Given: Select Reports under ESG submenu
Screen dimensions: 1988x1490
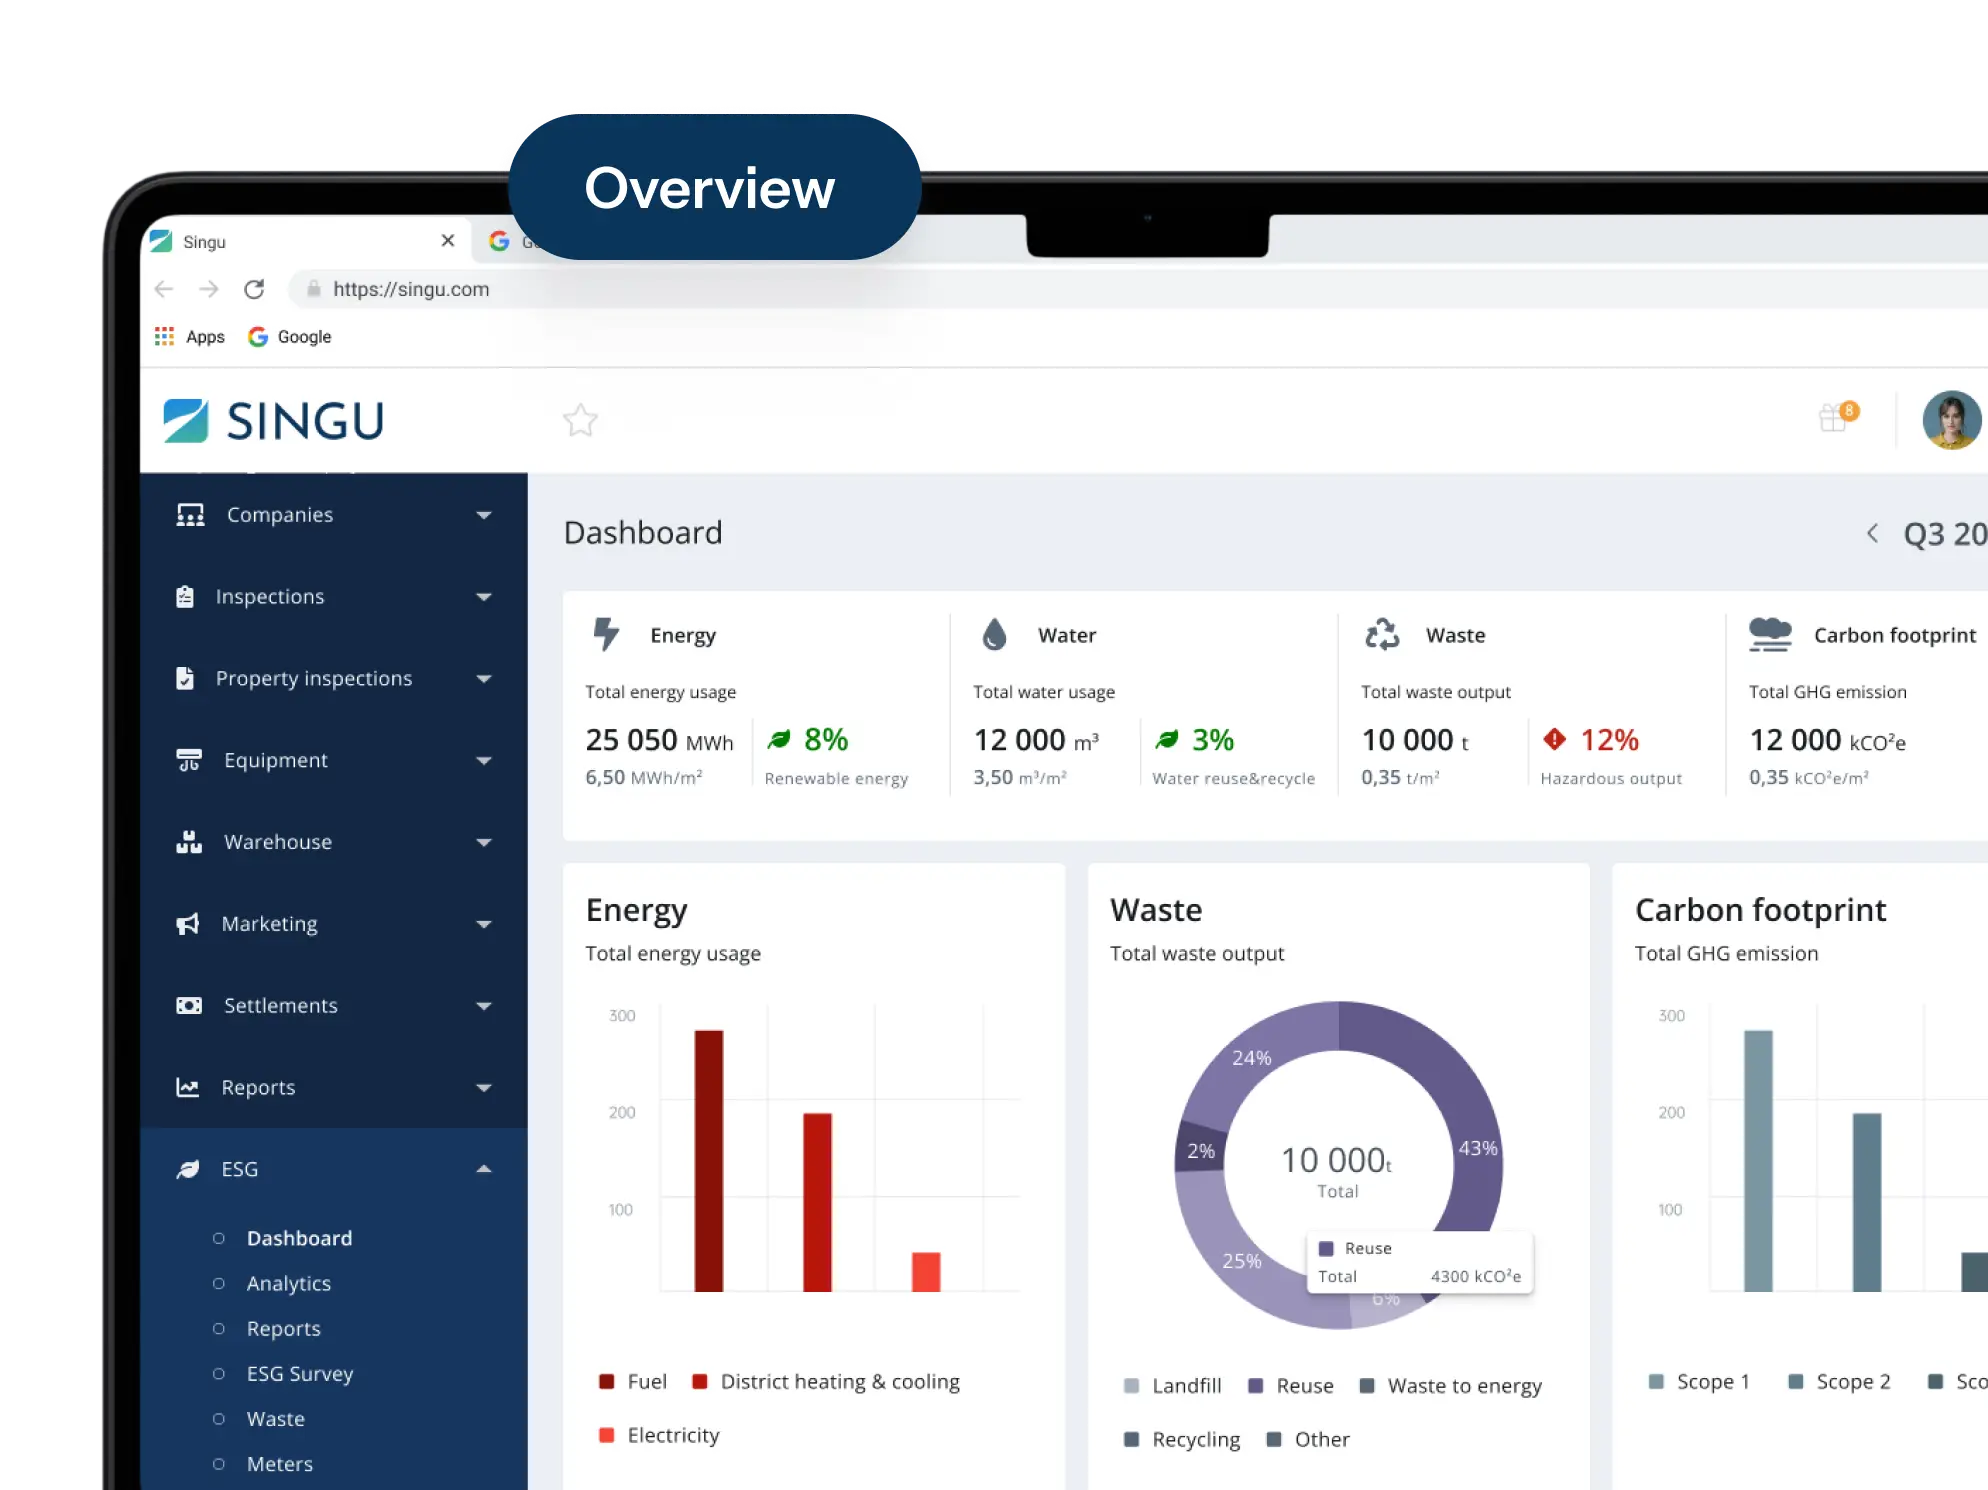Looking at the screenshot, I should (x=284, y=1329).
